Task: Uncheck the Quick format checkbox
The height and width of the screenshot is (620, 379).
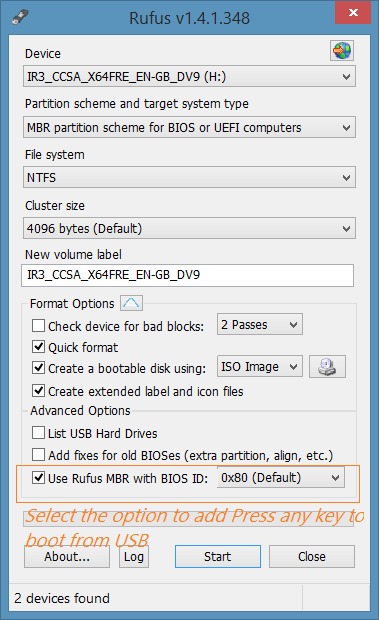Action: coord(38,347)
